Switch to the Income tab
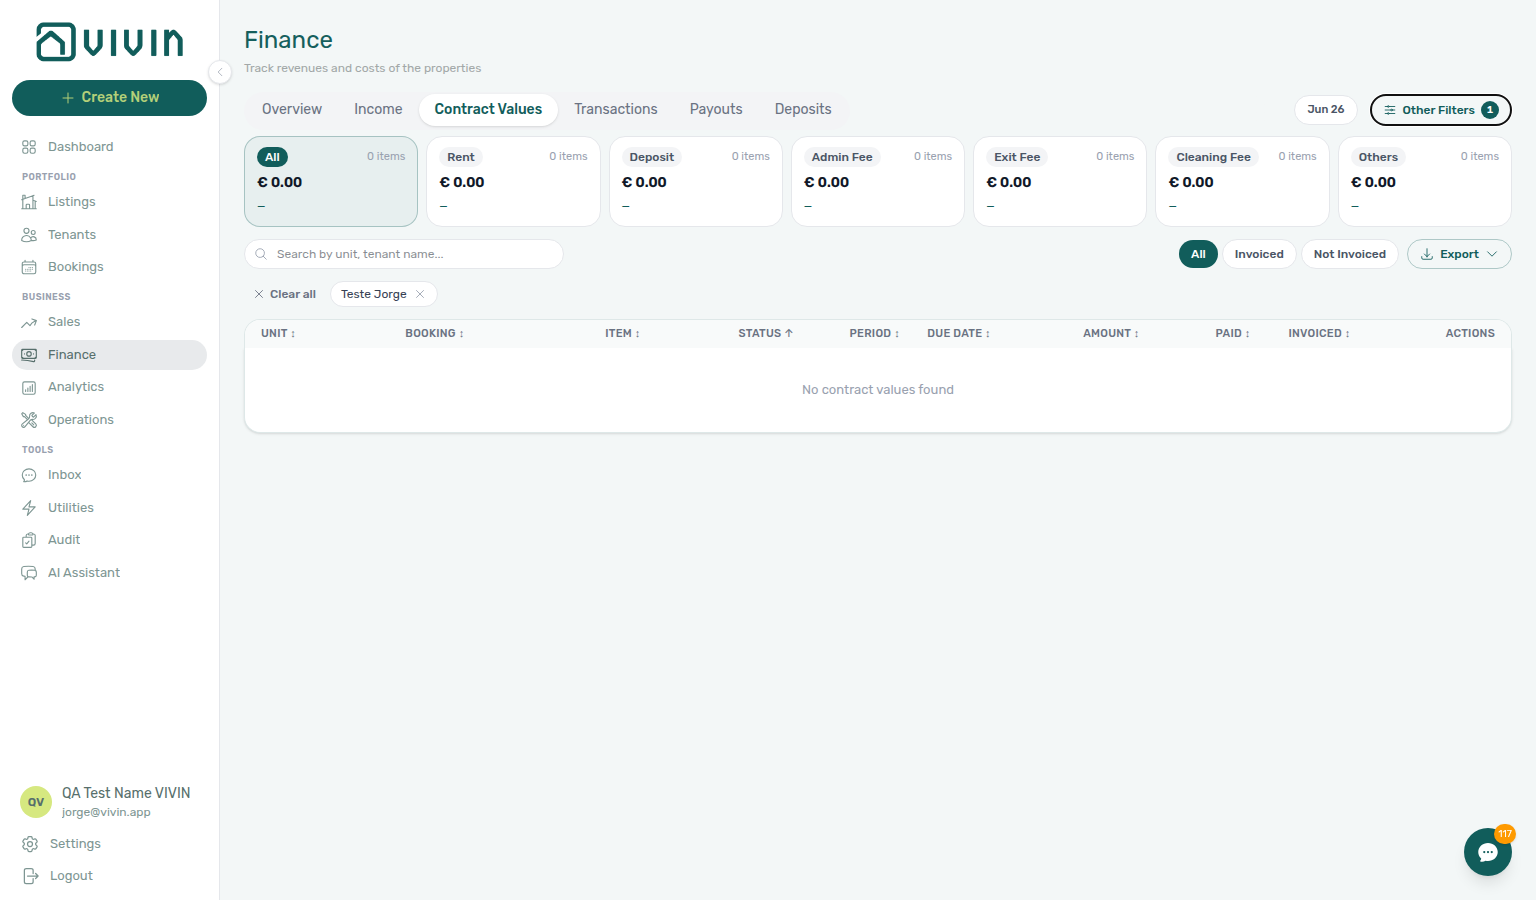The width and height of the screenshot is (1536, 900). pos(378,109)
